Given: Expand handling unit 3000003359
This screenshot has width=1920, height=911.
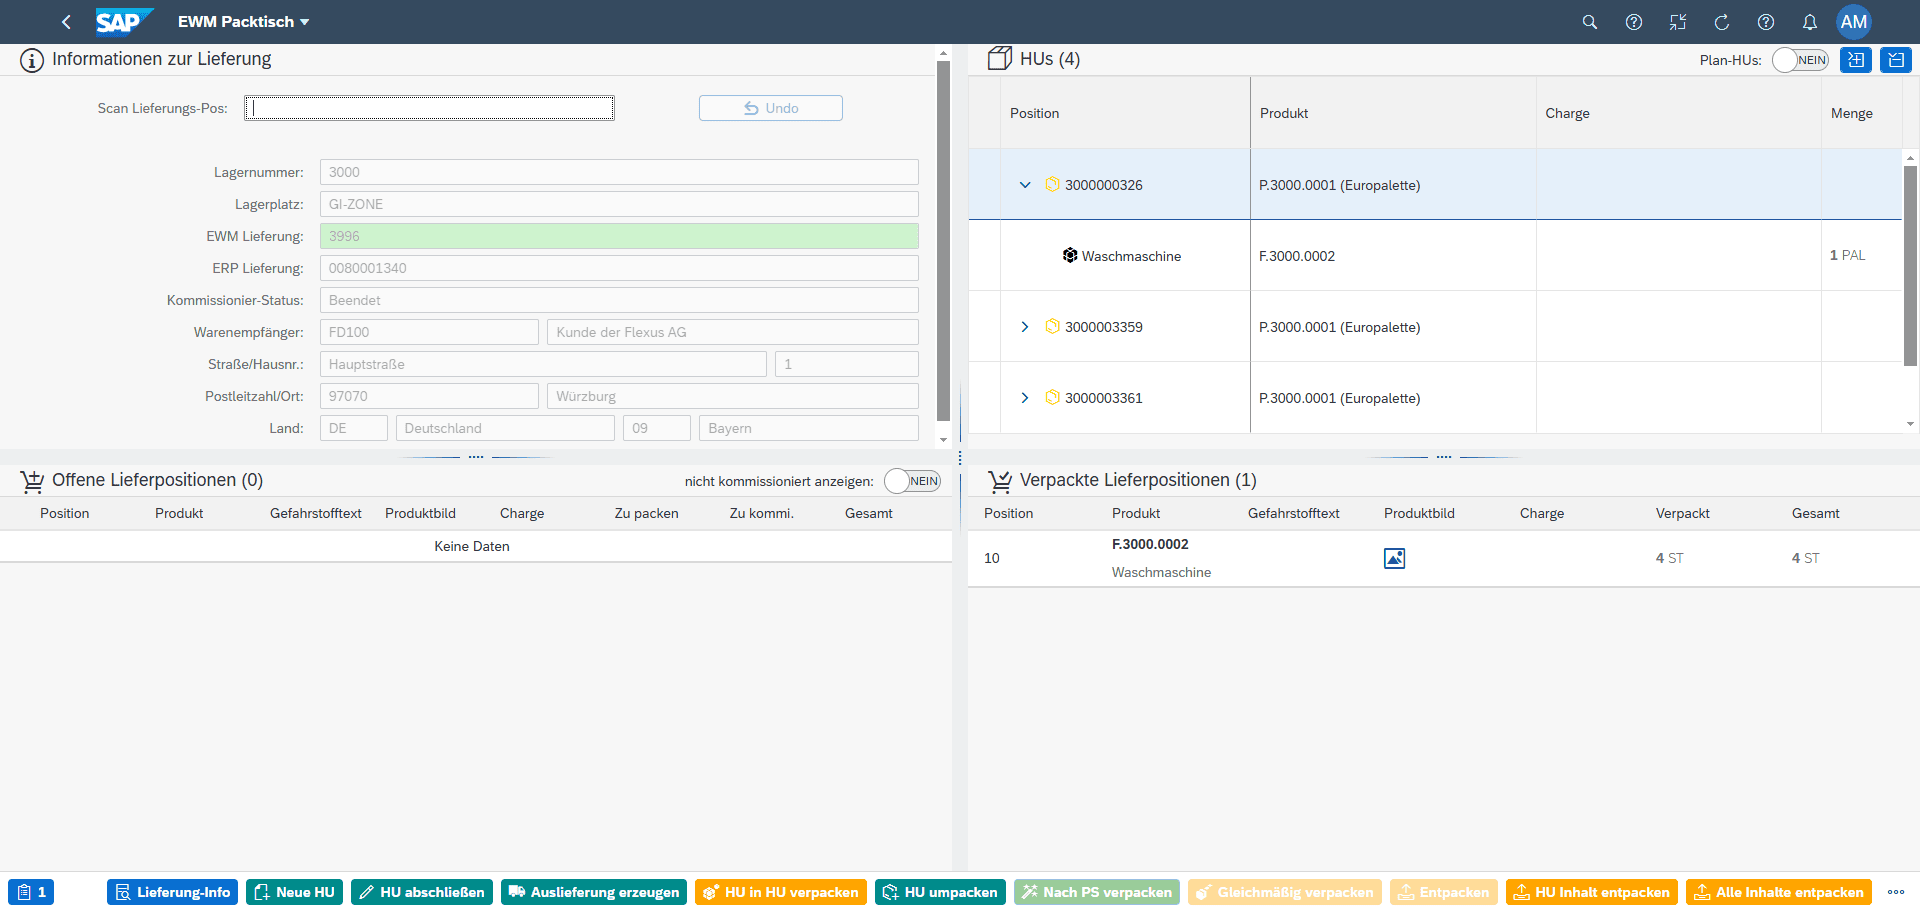Looking at the screenshot, I should pos(1024,327).
